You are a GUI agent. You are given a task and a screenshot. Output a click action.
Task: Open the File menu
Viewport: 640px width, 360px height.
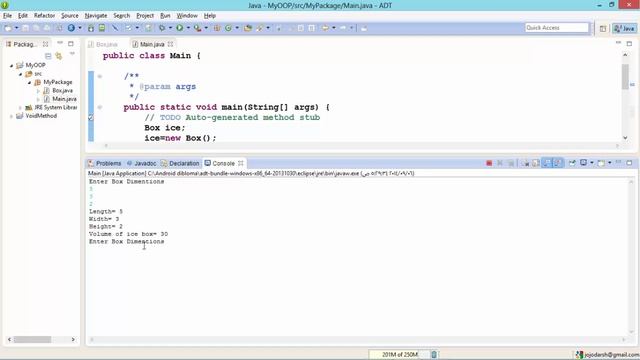(x=7, y=16)
